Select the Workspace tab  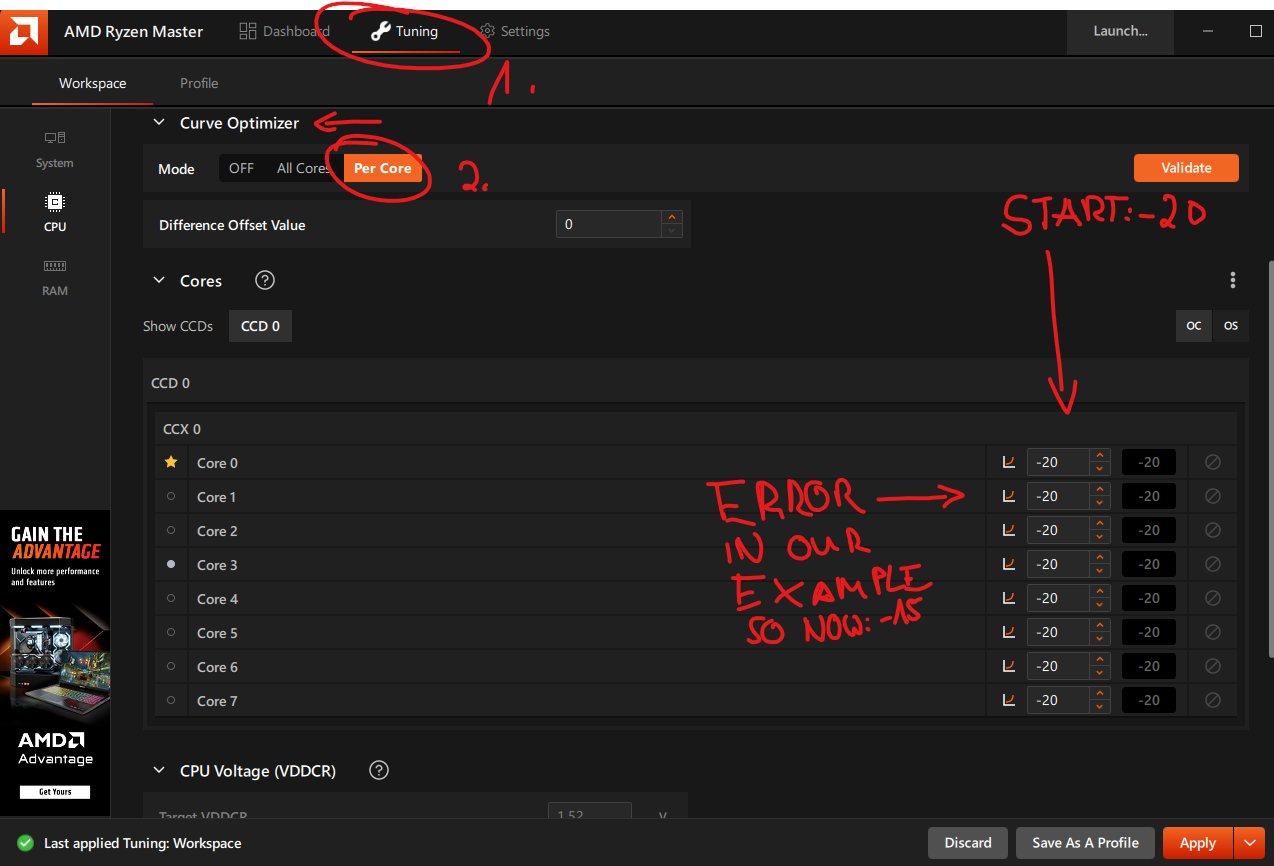pos(92,83)
